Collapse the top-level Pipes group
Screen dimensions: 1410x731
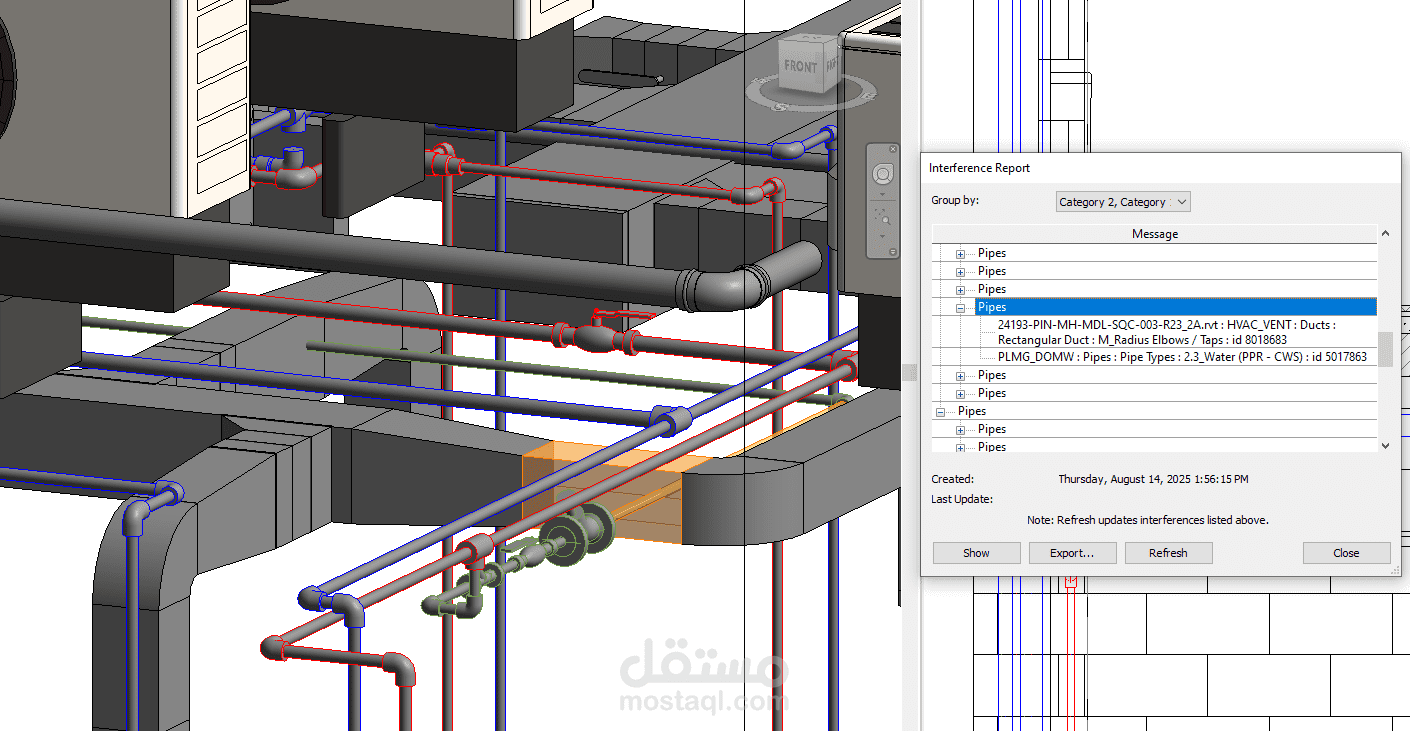[x=940, y=412]
